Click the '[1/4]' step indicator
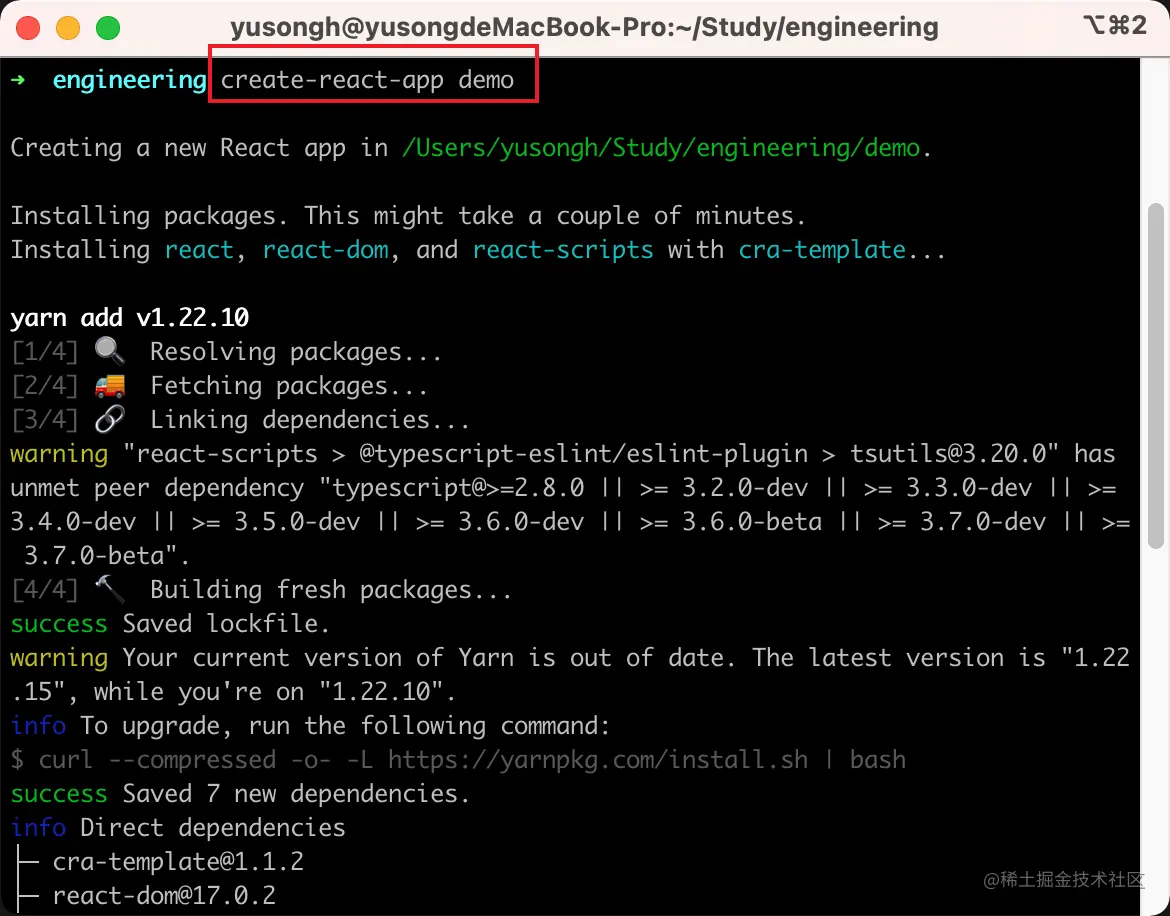The width and height of the screenshot is (1170, 916). pos(44,351)
